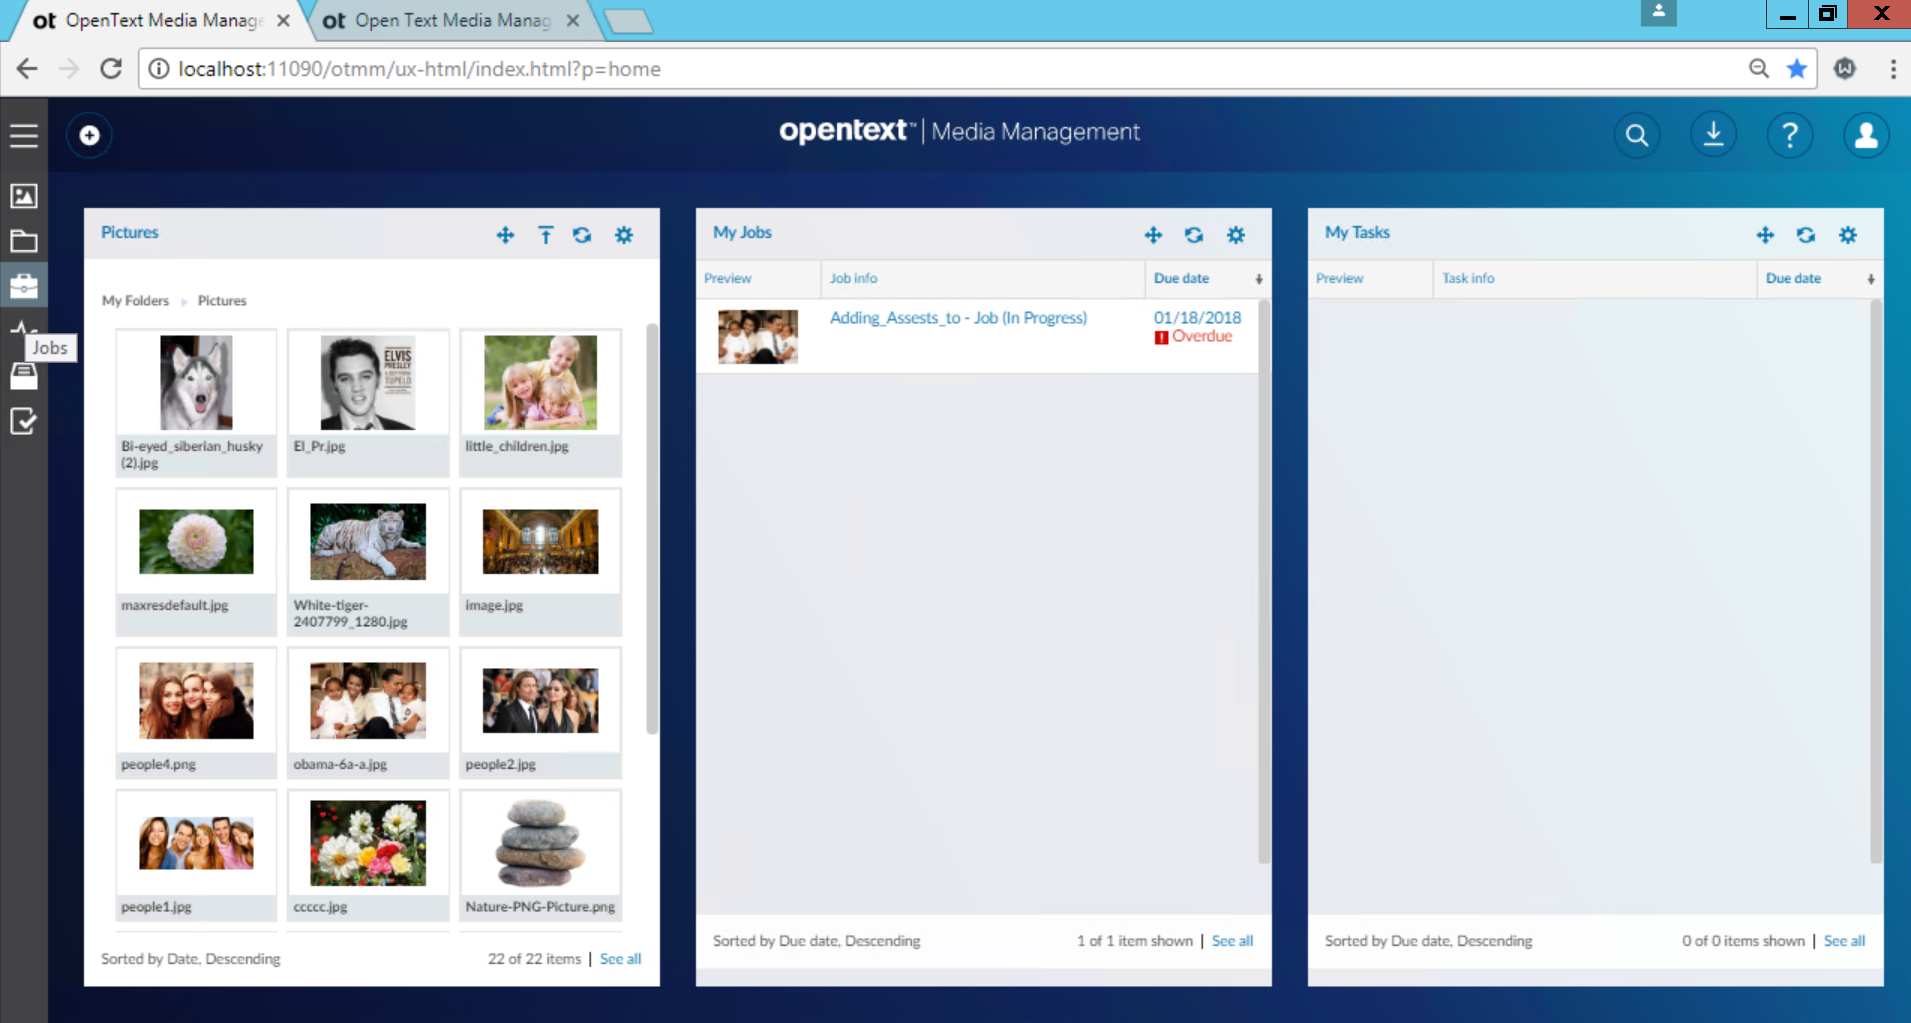The image size is (1911, 1023).
Task: Open the Folders icon in the sidebar
Action: point(24,241)
